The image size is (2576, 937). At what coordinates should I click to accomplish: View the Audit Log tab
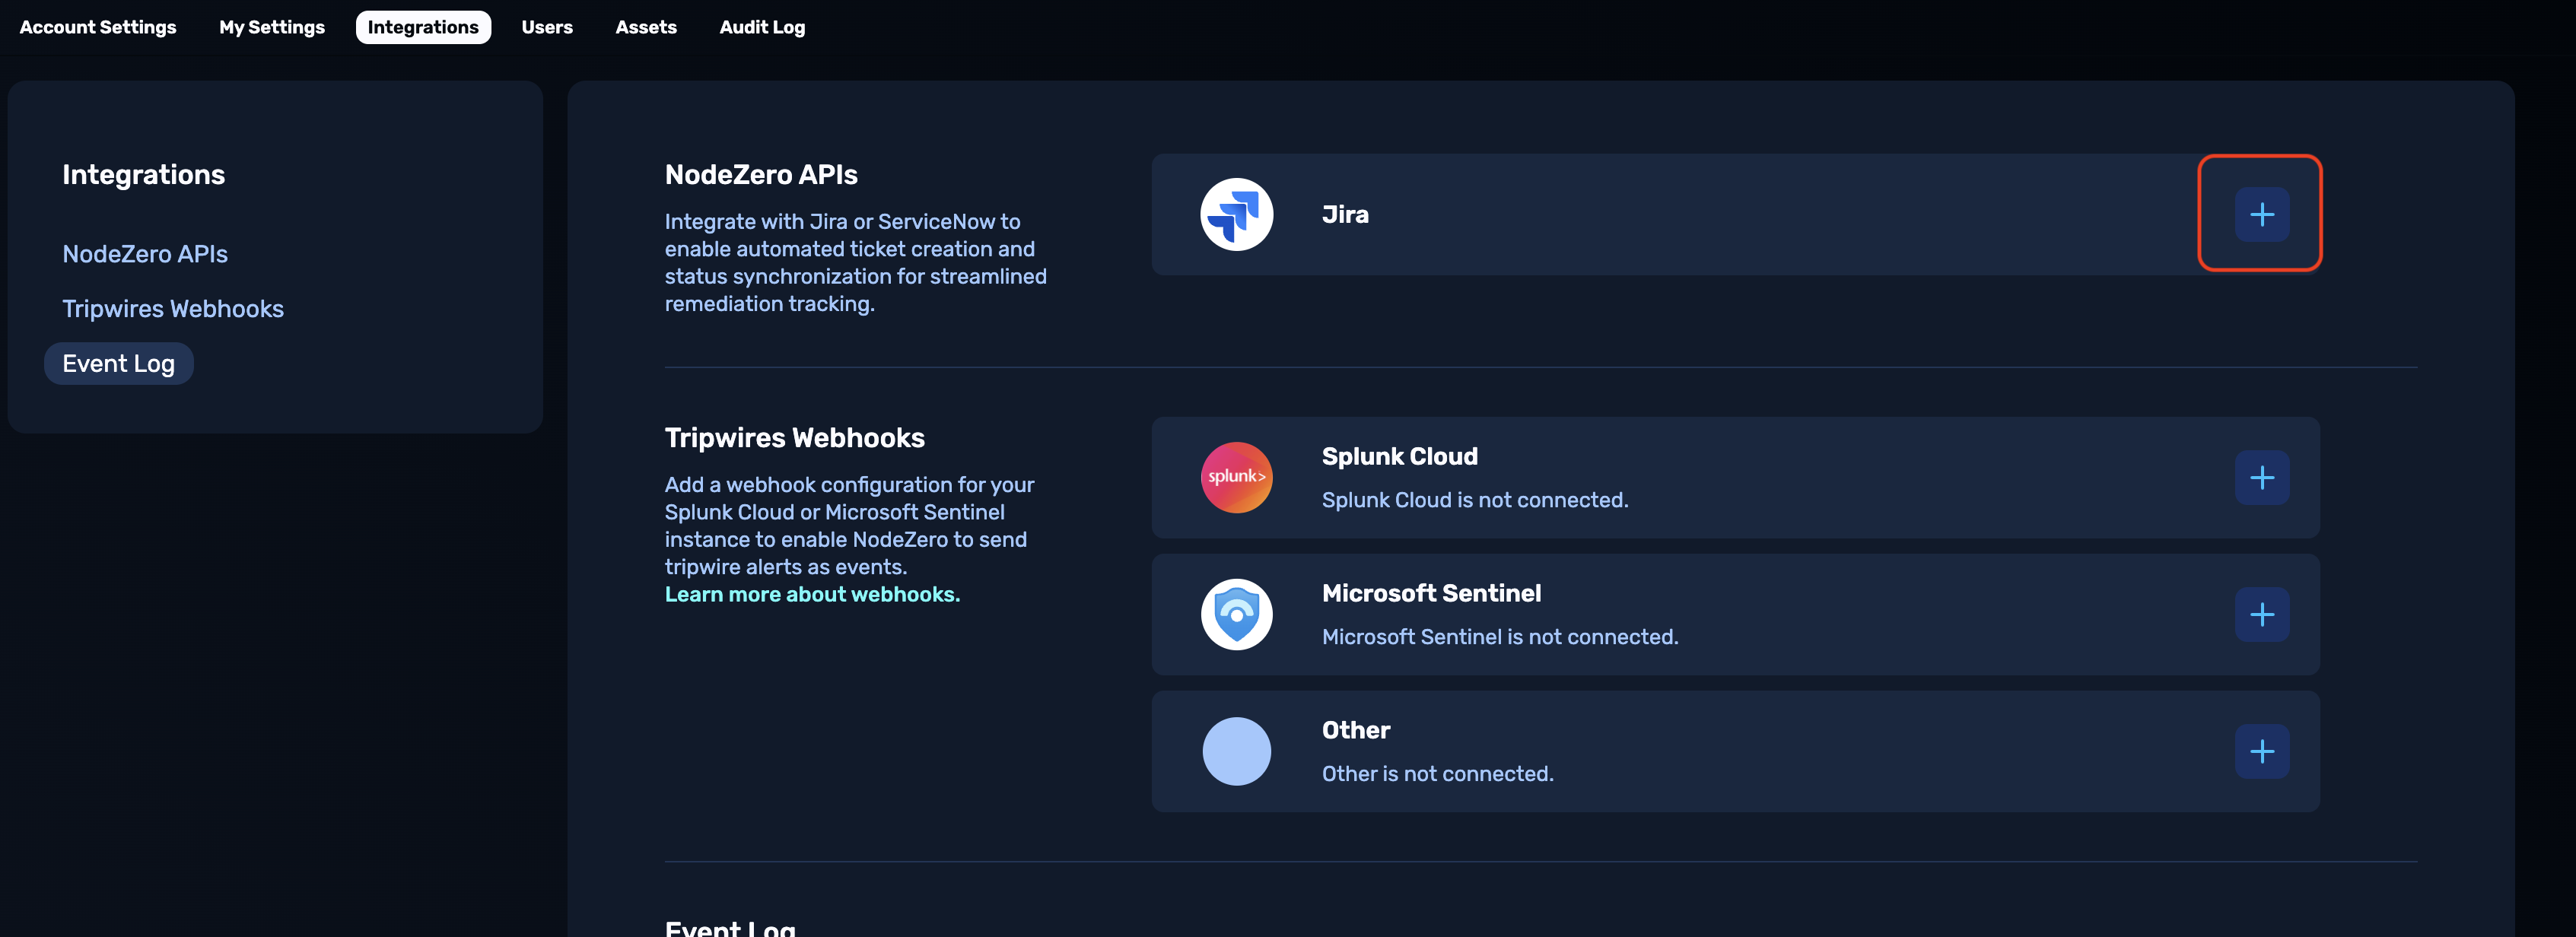tap(762, 27)
